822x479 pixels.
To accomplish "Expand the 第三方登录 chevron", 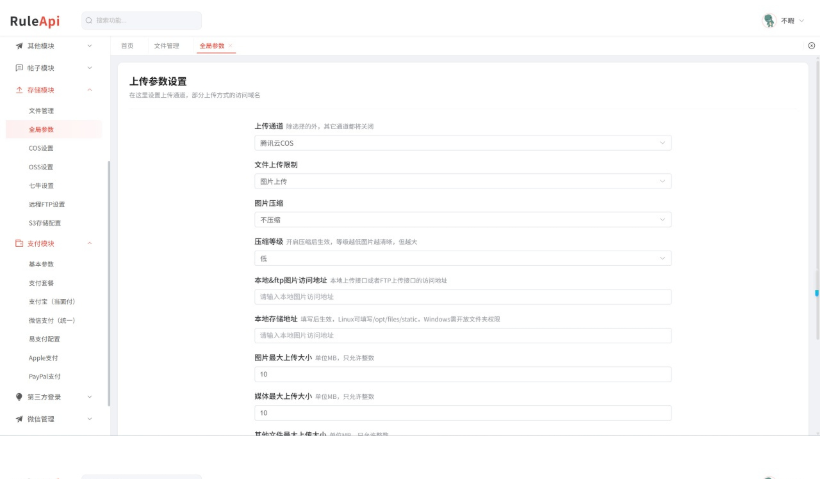I will 90,397.
